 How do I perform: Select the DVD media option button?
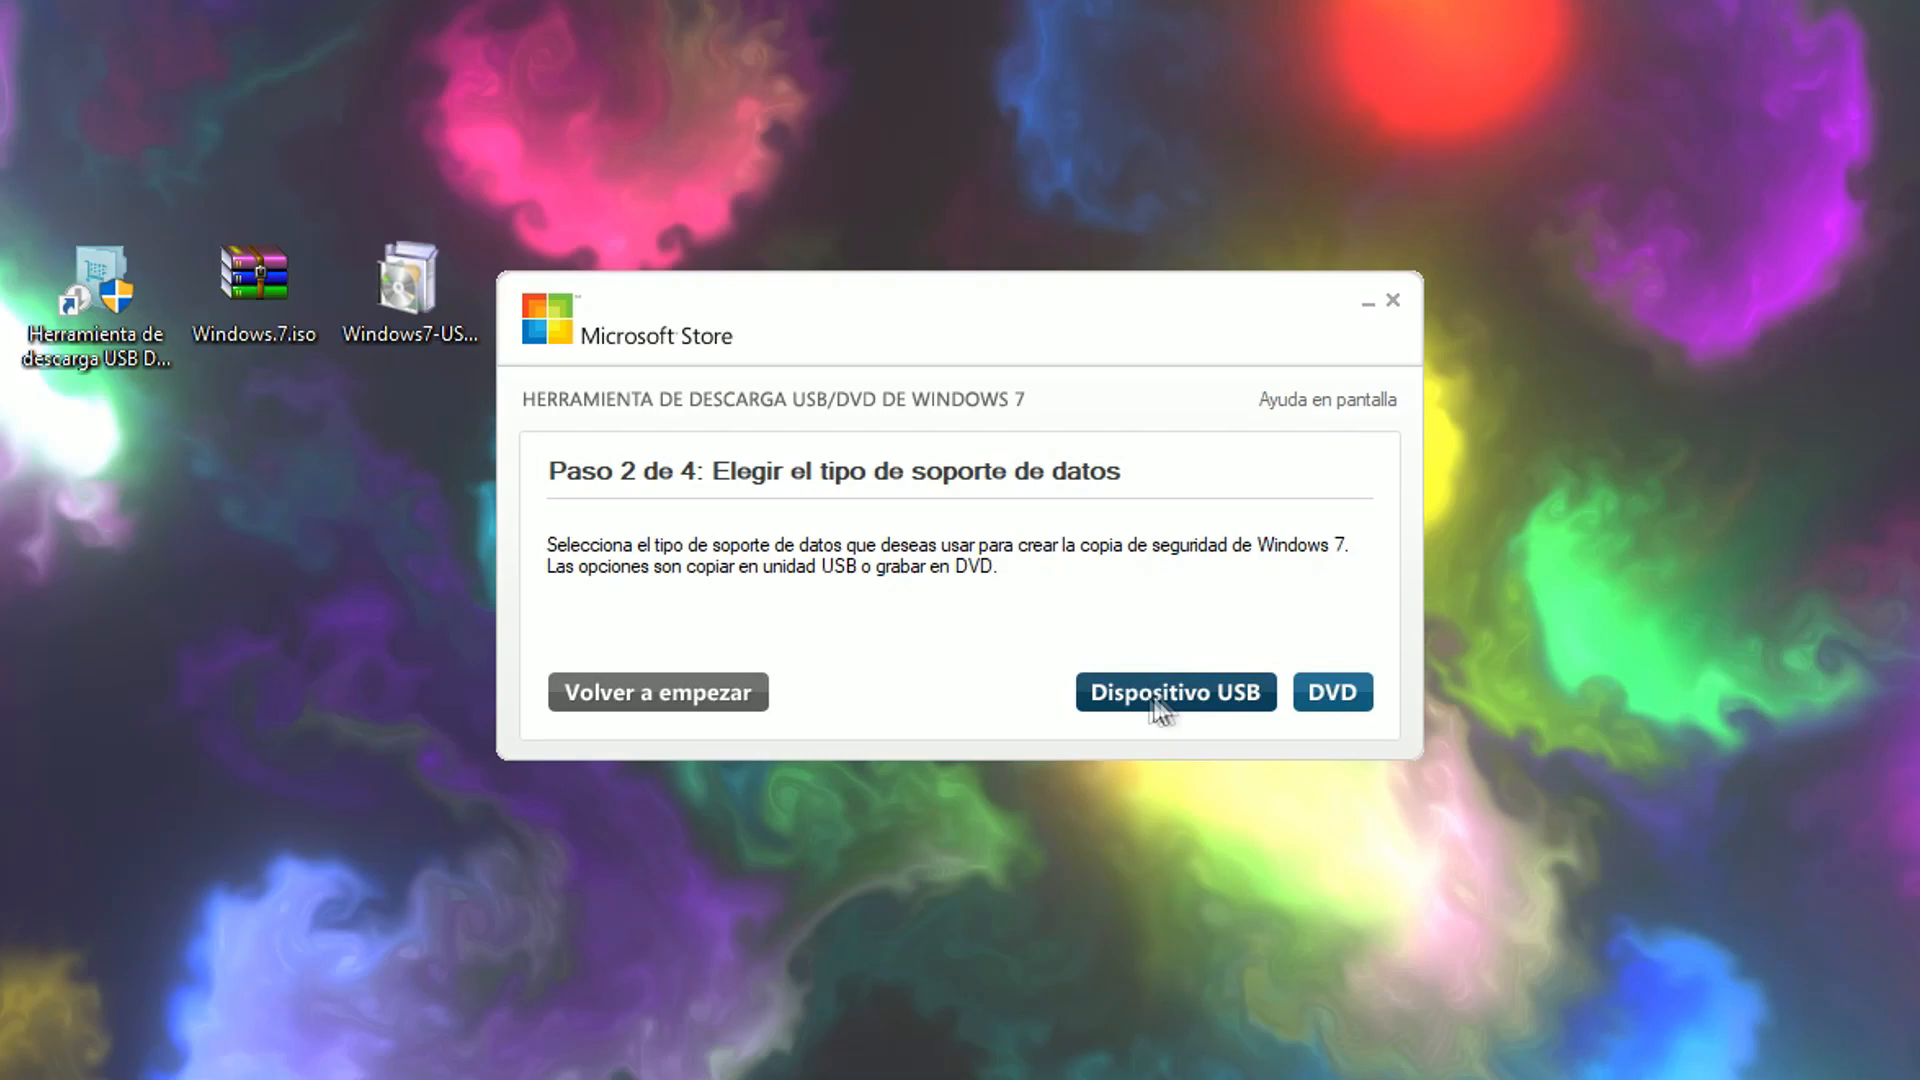[x=1333, y=692]
